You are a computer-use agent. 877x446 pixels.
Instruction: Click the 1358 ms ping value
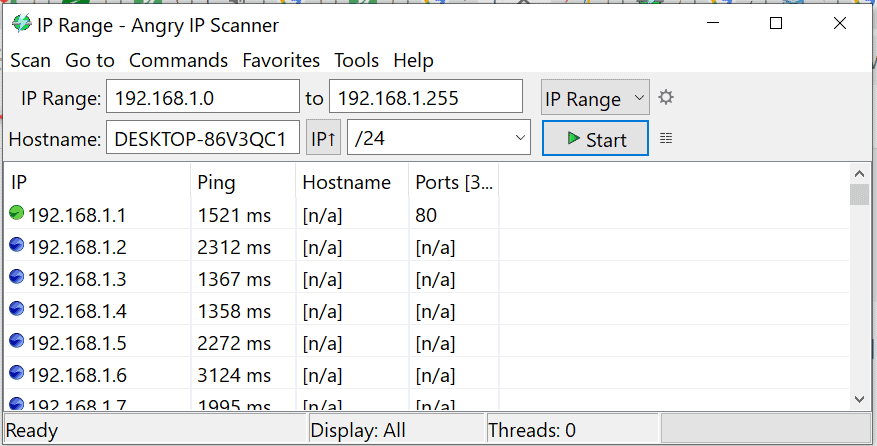[x=234, y=311]
